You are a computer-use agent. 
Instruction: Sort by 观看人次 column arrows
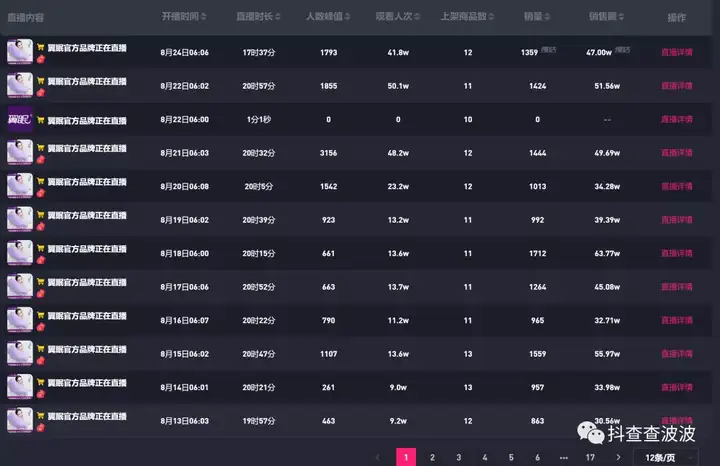(x=417, y=17)
